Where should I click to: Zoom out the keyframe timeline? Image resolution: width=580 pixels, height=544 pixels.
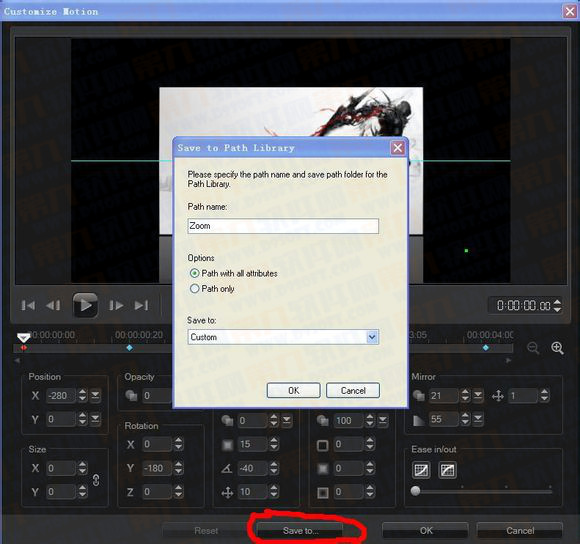coord(533,348)
